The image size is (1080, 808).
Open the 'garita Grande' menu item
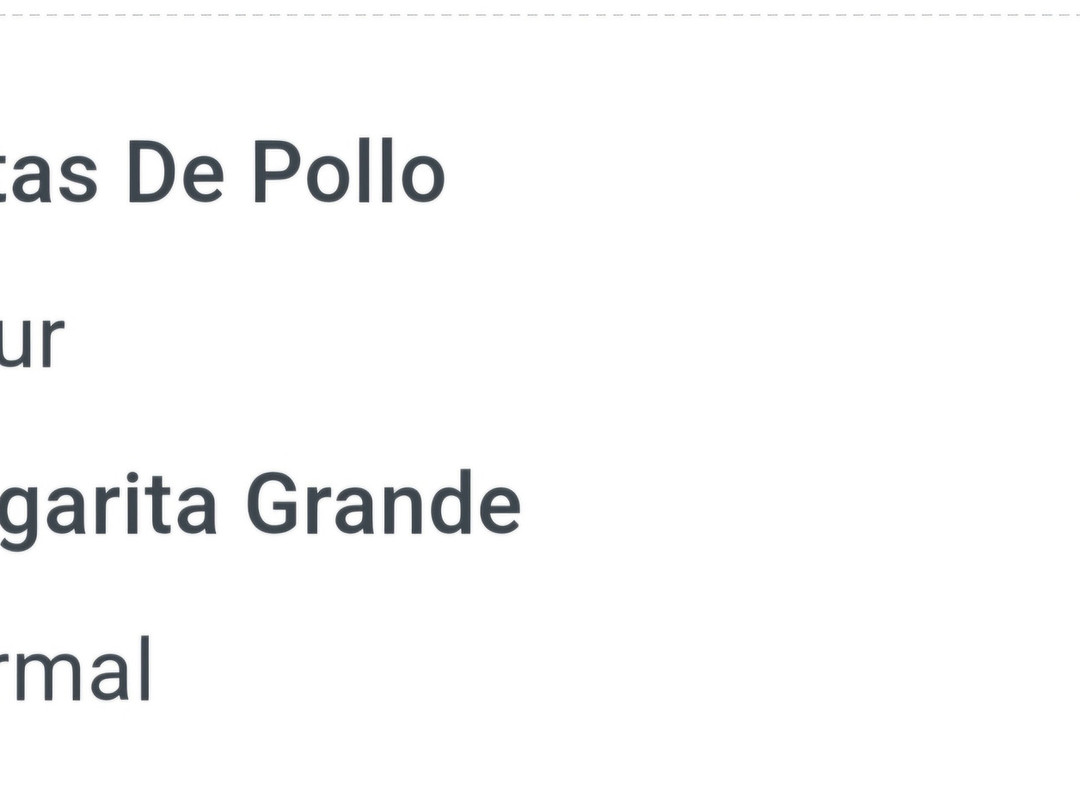click(x=260, y=504)
